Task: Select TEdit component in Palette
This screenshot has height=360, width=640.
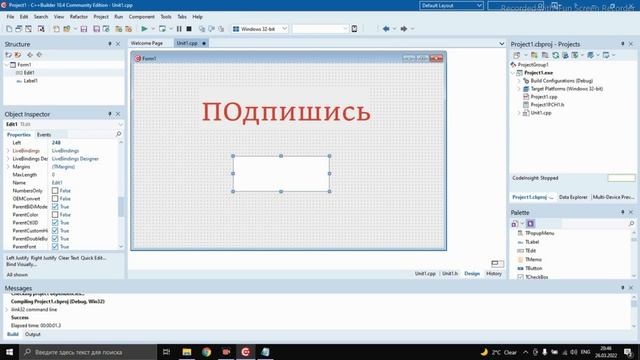Action: tap(530, 251)
